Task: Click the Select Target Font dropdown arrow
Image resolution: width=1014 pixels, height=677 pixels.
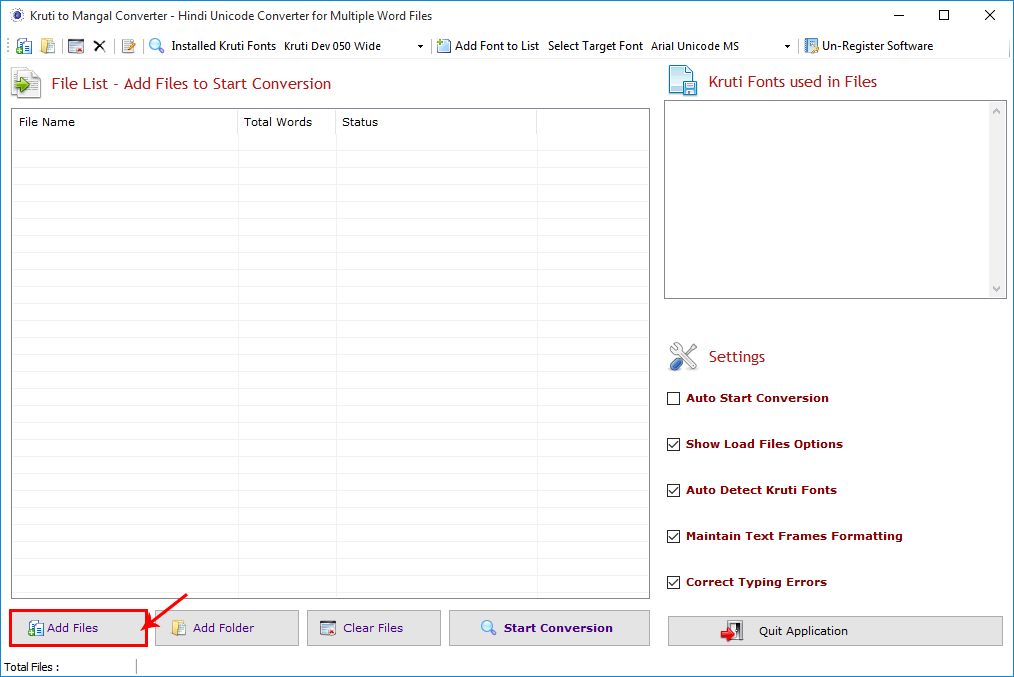Action: [787, 47]
